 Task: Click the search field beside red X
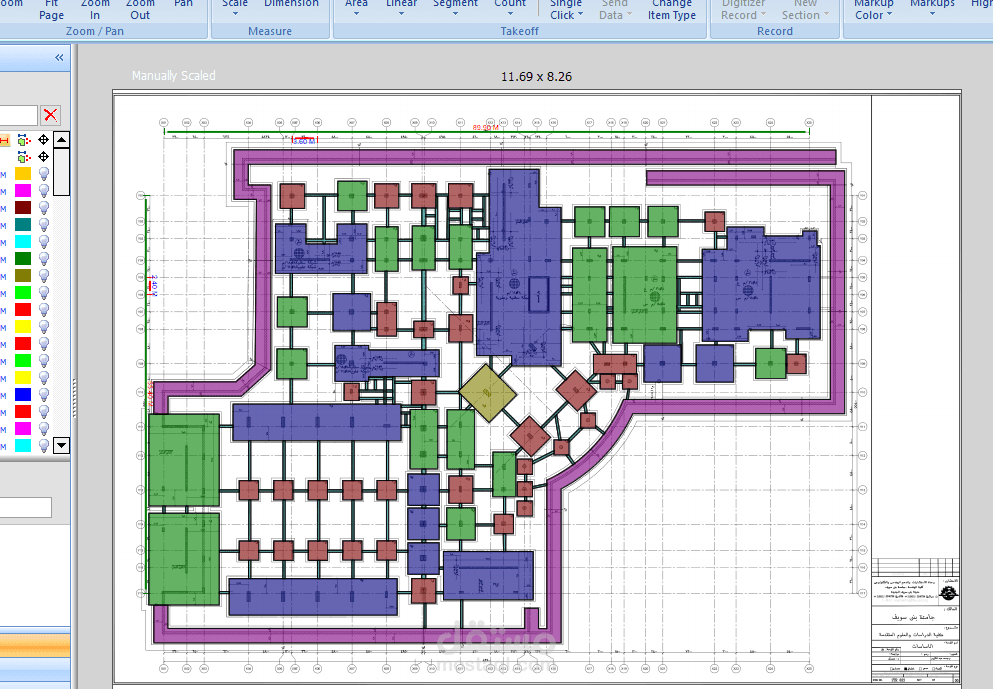pyautogui.click(x=18, y=115)
